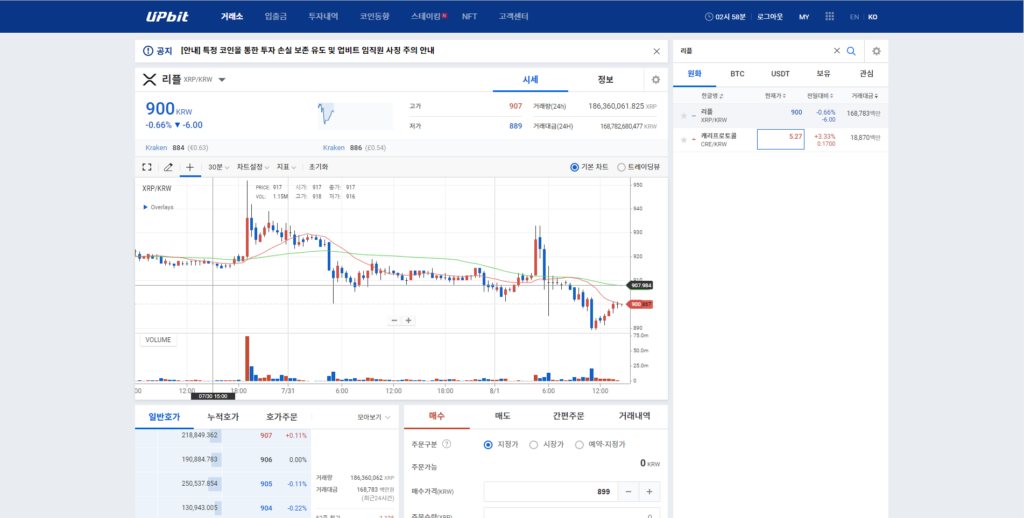Click the order type help icon

point(446,444)
